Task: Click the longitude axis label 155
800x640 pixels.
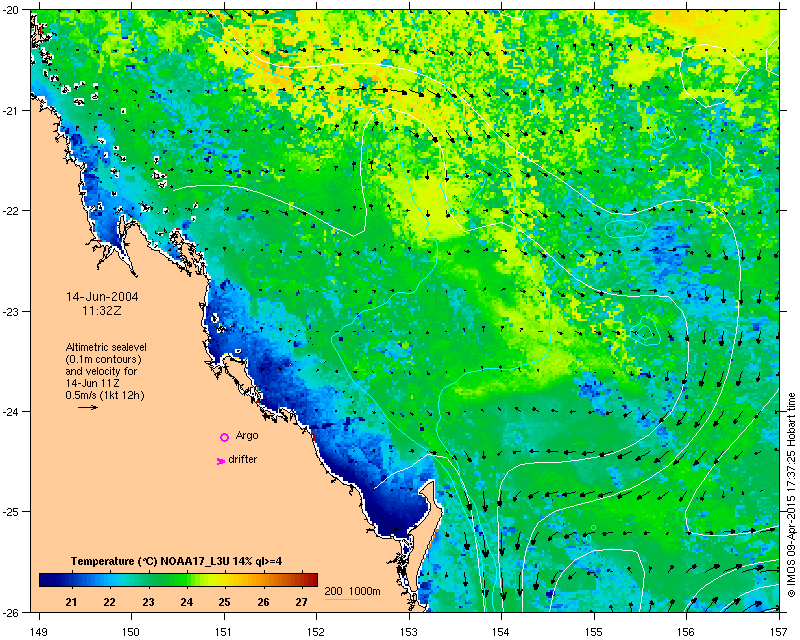Action: (594, 632)
